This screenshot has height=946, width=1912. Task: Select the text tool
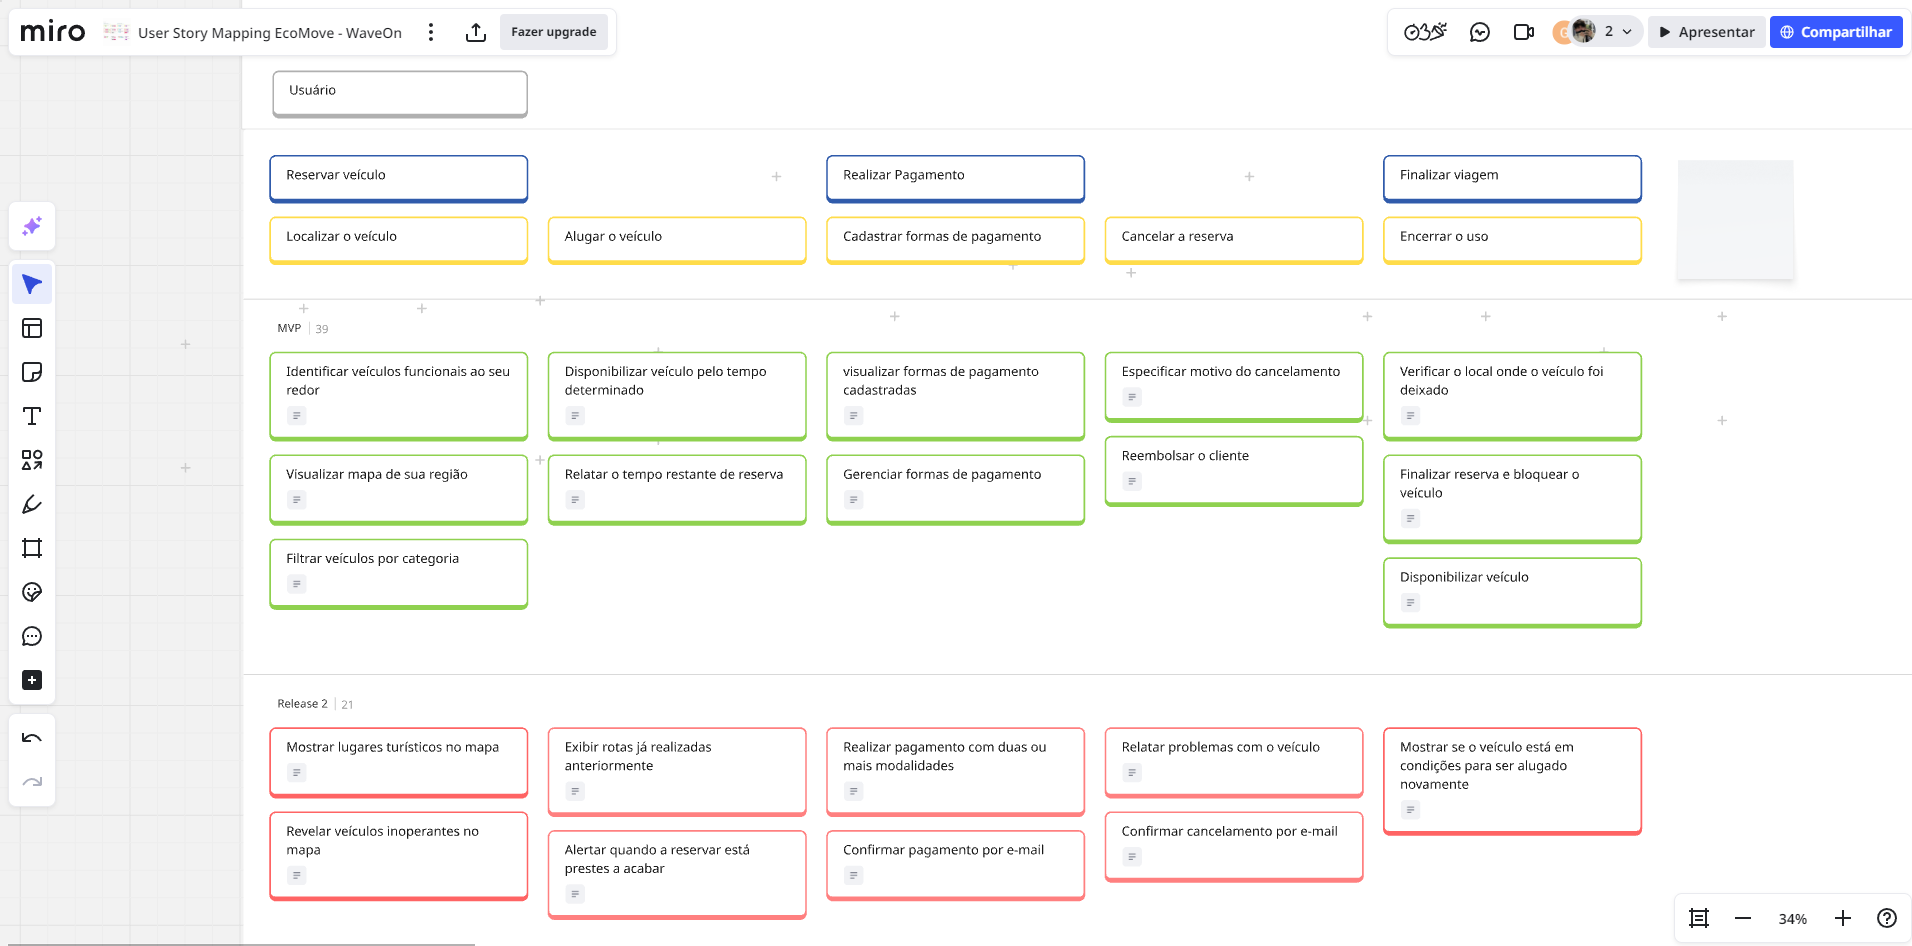(32, 416)
